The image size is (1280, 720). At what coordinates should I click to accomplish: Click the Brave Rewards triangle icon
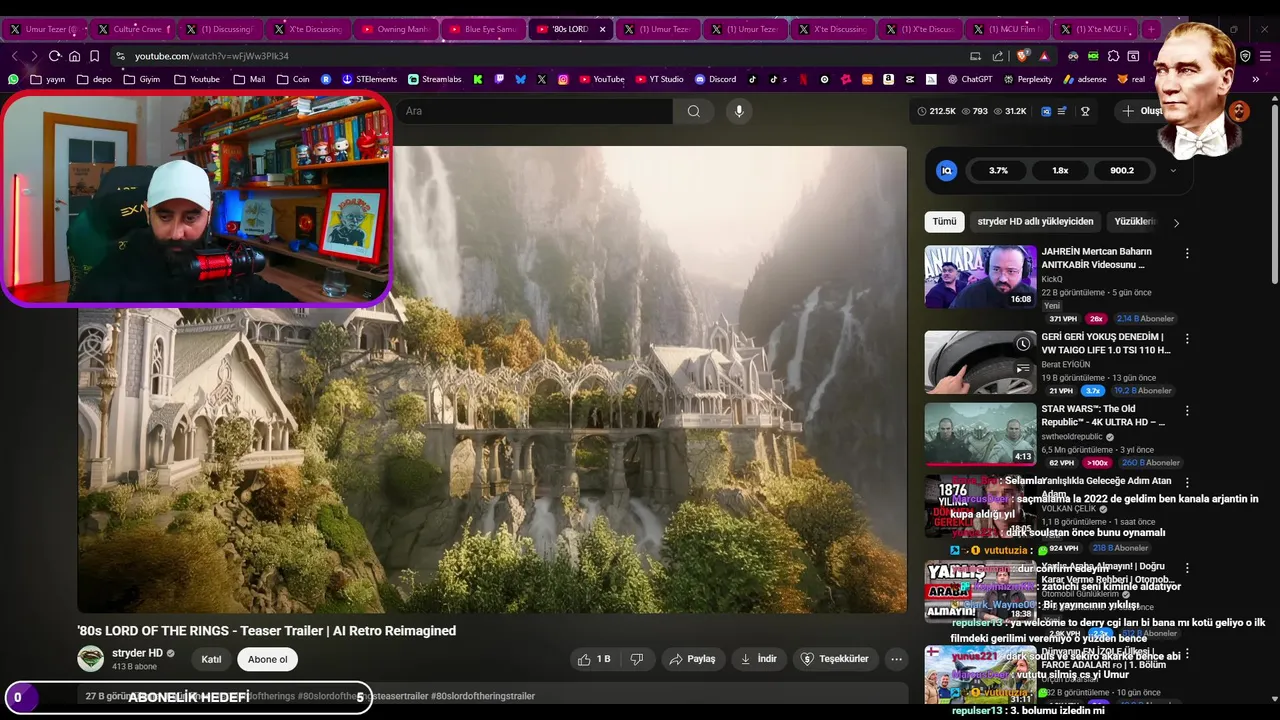coord(1044,56)
